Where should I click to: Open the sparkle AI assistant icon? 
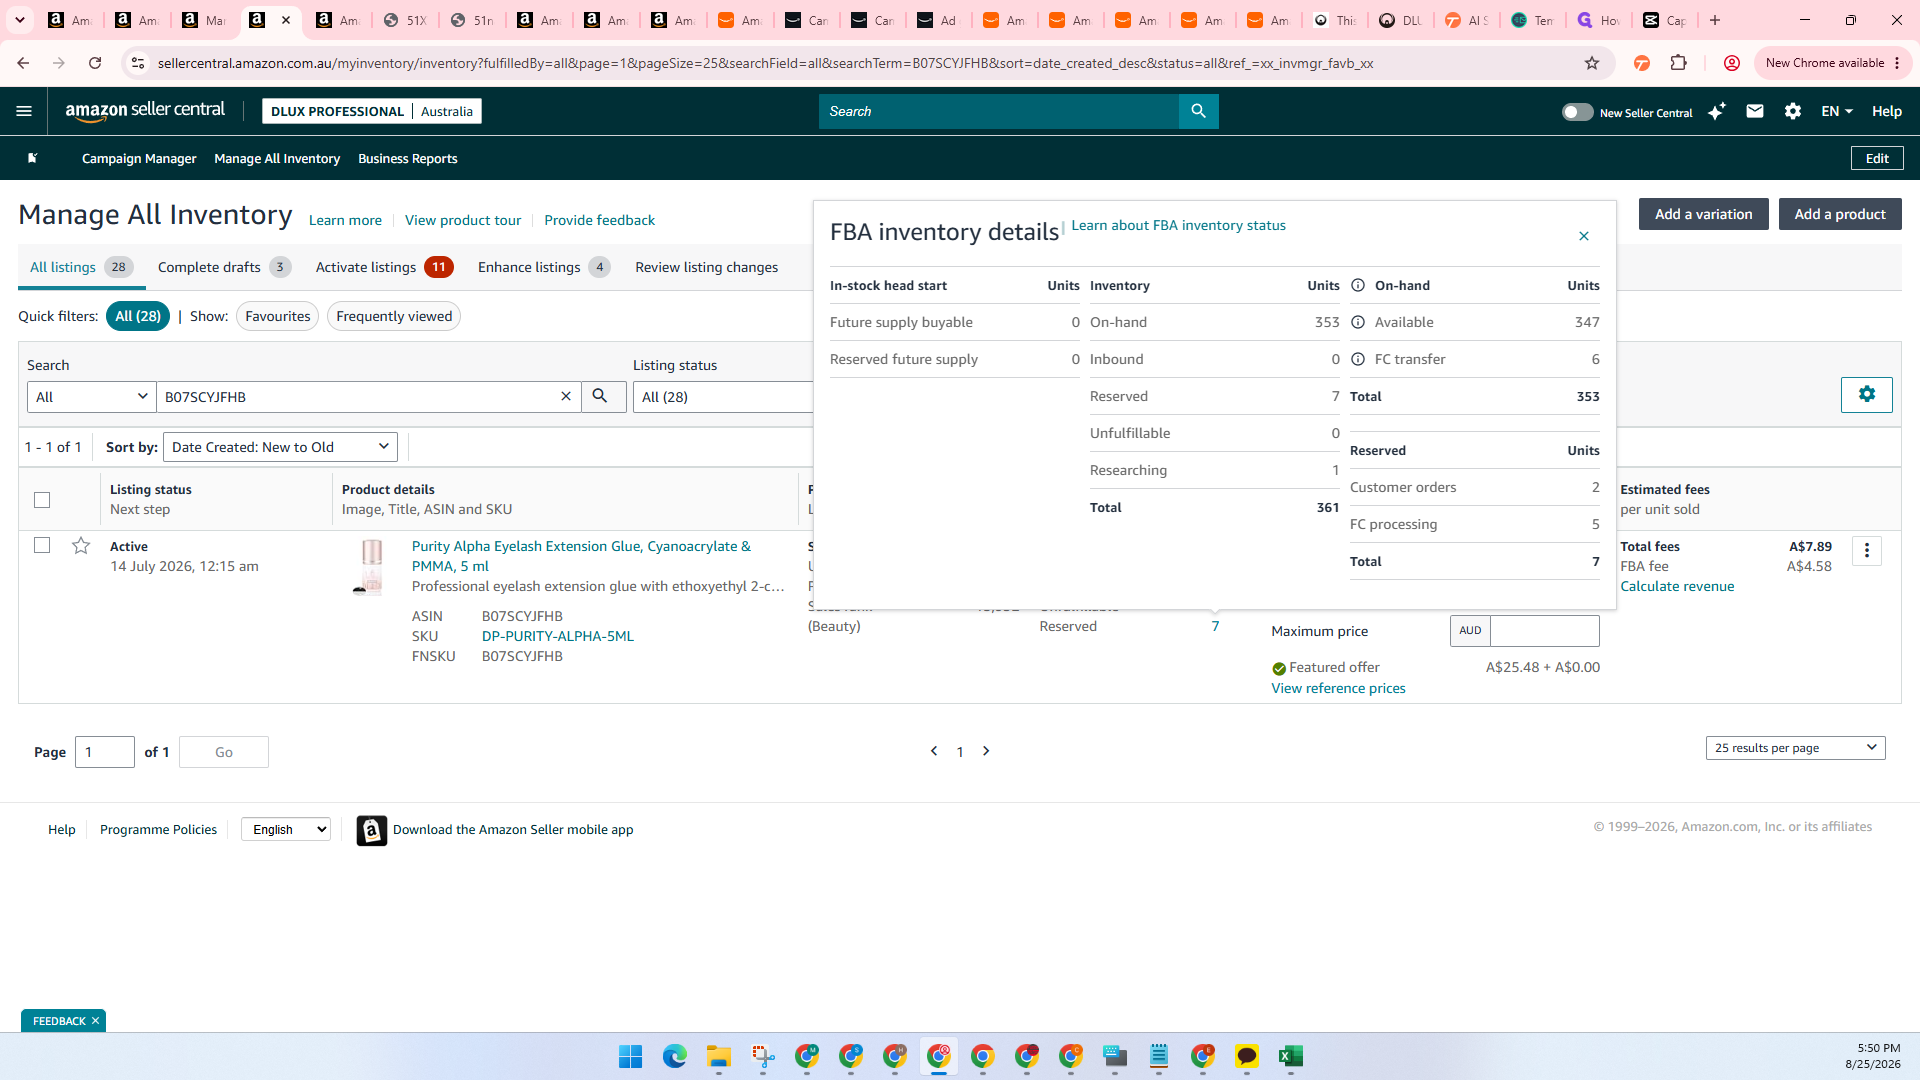(1717, 111)
